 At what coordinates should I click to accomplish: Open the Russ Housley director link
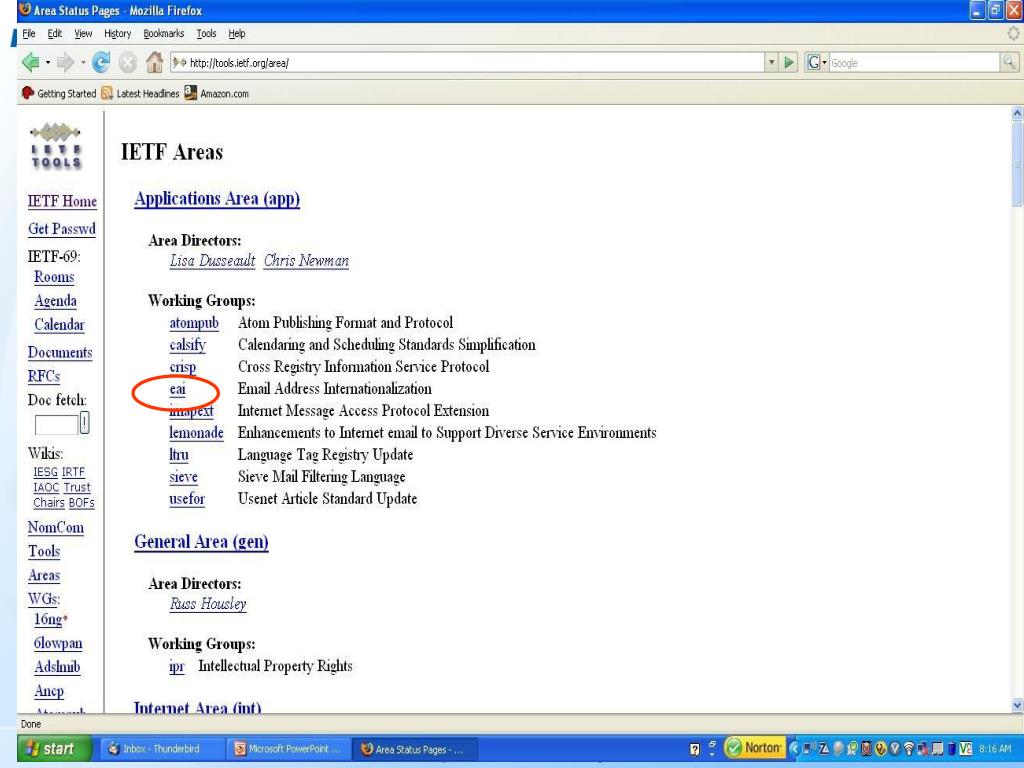pyautogui.click(x=208, y=603)
